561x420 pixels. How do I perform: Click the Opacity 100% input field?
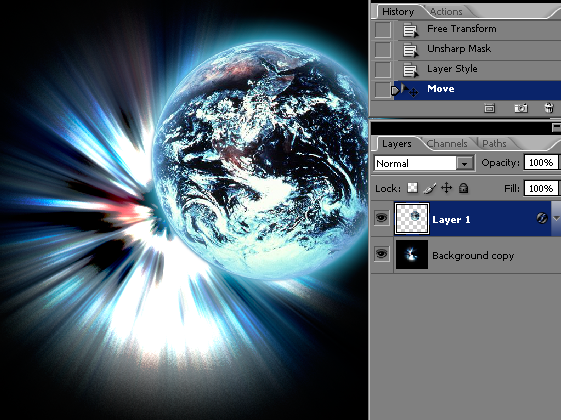(541, 163)
